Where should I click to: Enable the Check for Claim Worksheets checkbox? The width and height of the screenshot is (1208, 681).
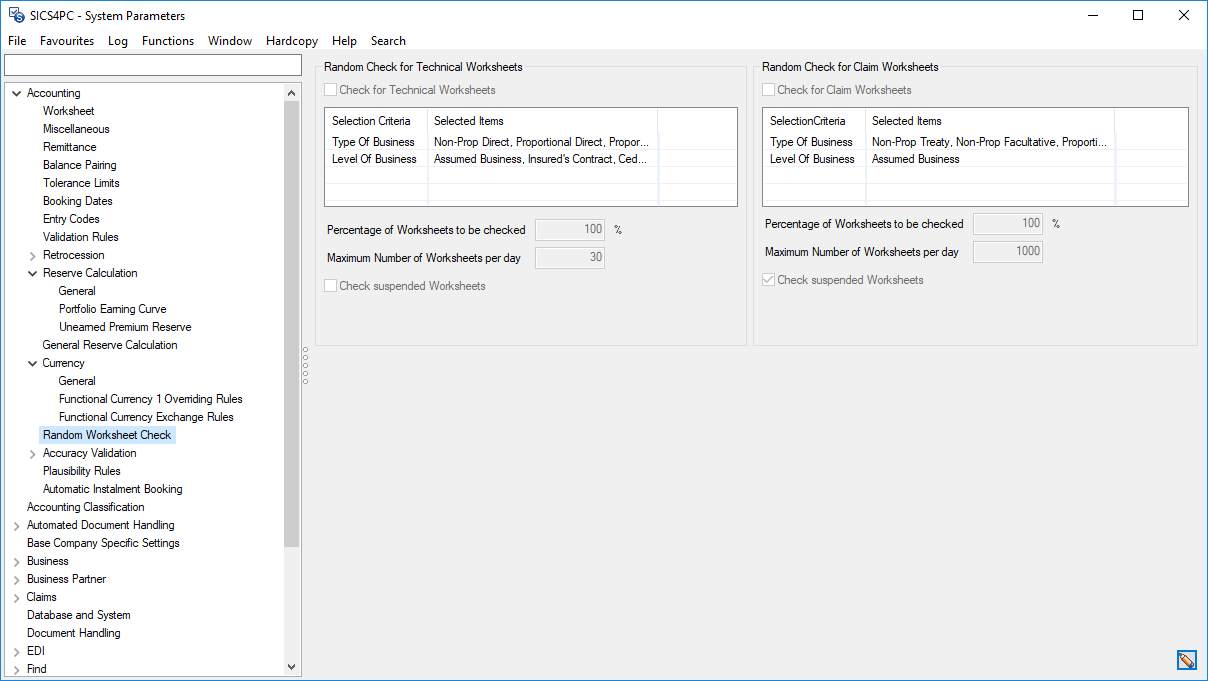click(768, 89)
